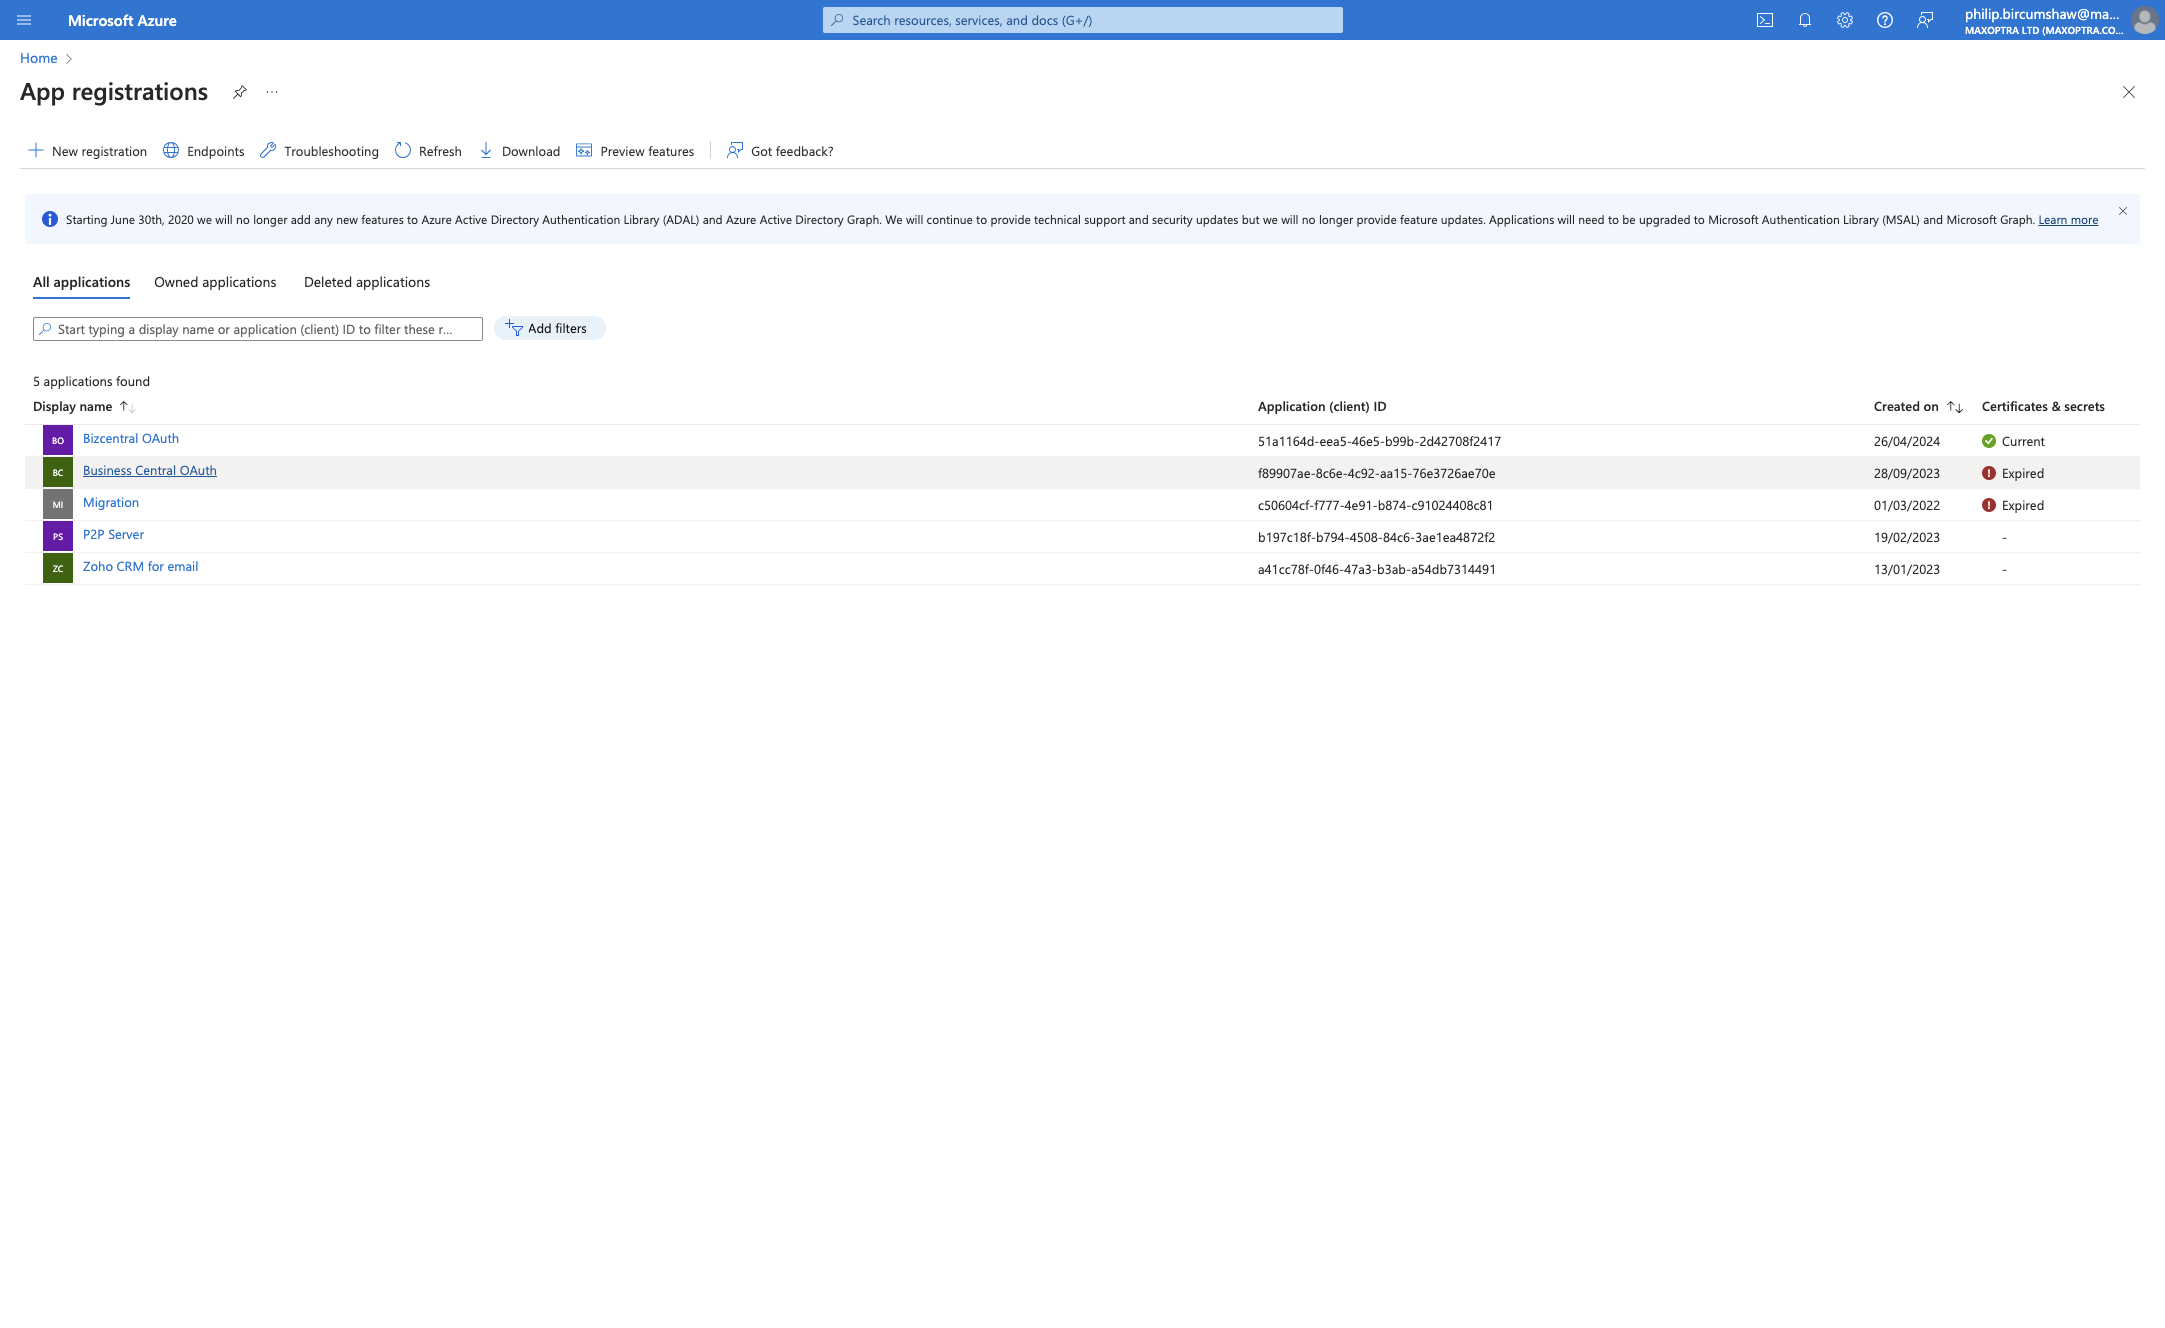Image resolution: width=2165 pixels, height=1328 pixels.
Task: Open the Business Central OAuth app
Action: (x=150, y=470)
